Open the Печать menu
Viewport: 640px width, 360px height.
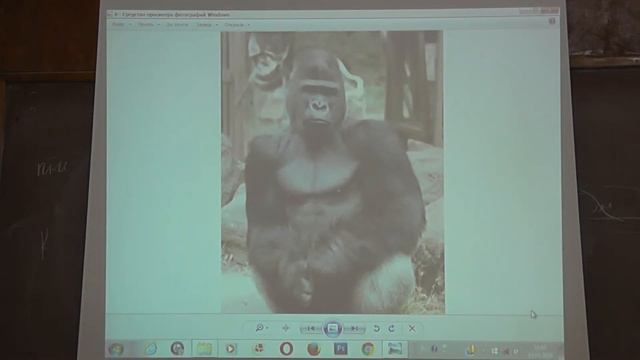(148, 24)
